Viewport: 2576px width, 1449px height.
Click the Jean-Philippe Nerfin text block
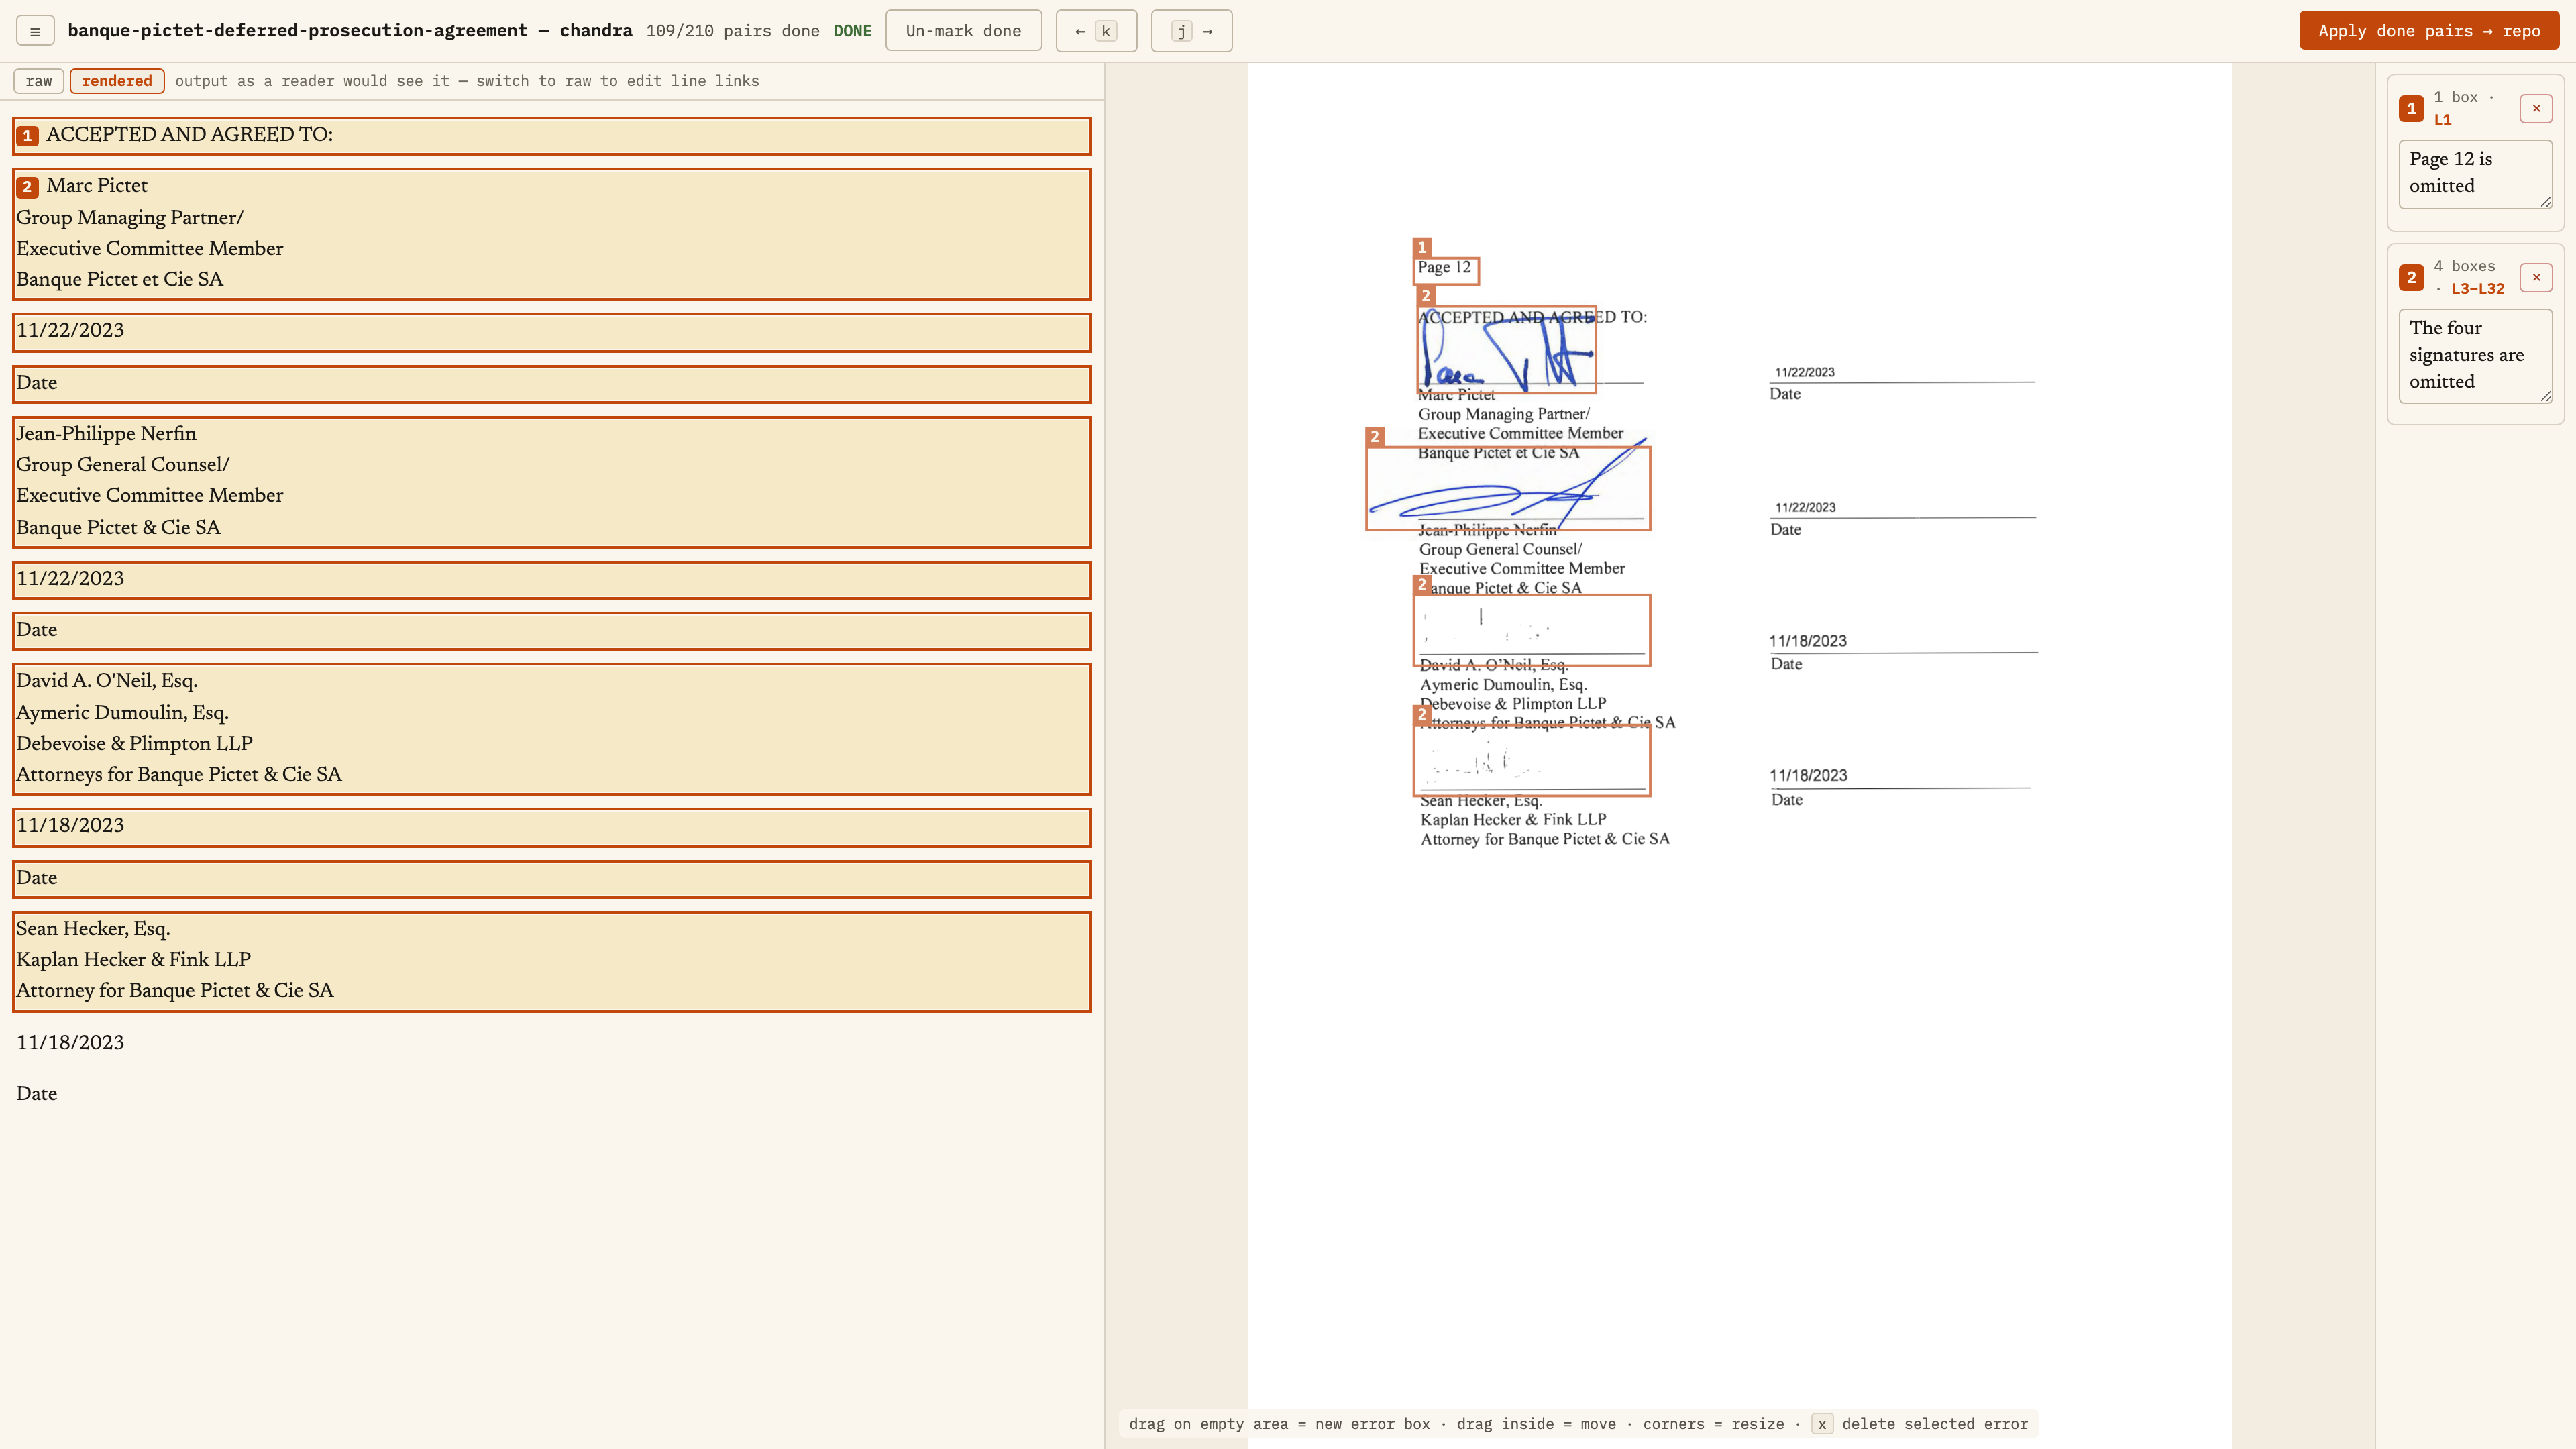click(552, 482)
